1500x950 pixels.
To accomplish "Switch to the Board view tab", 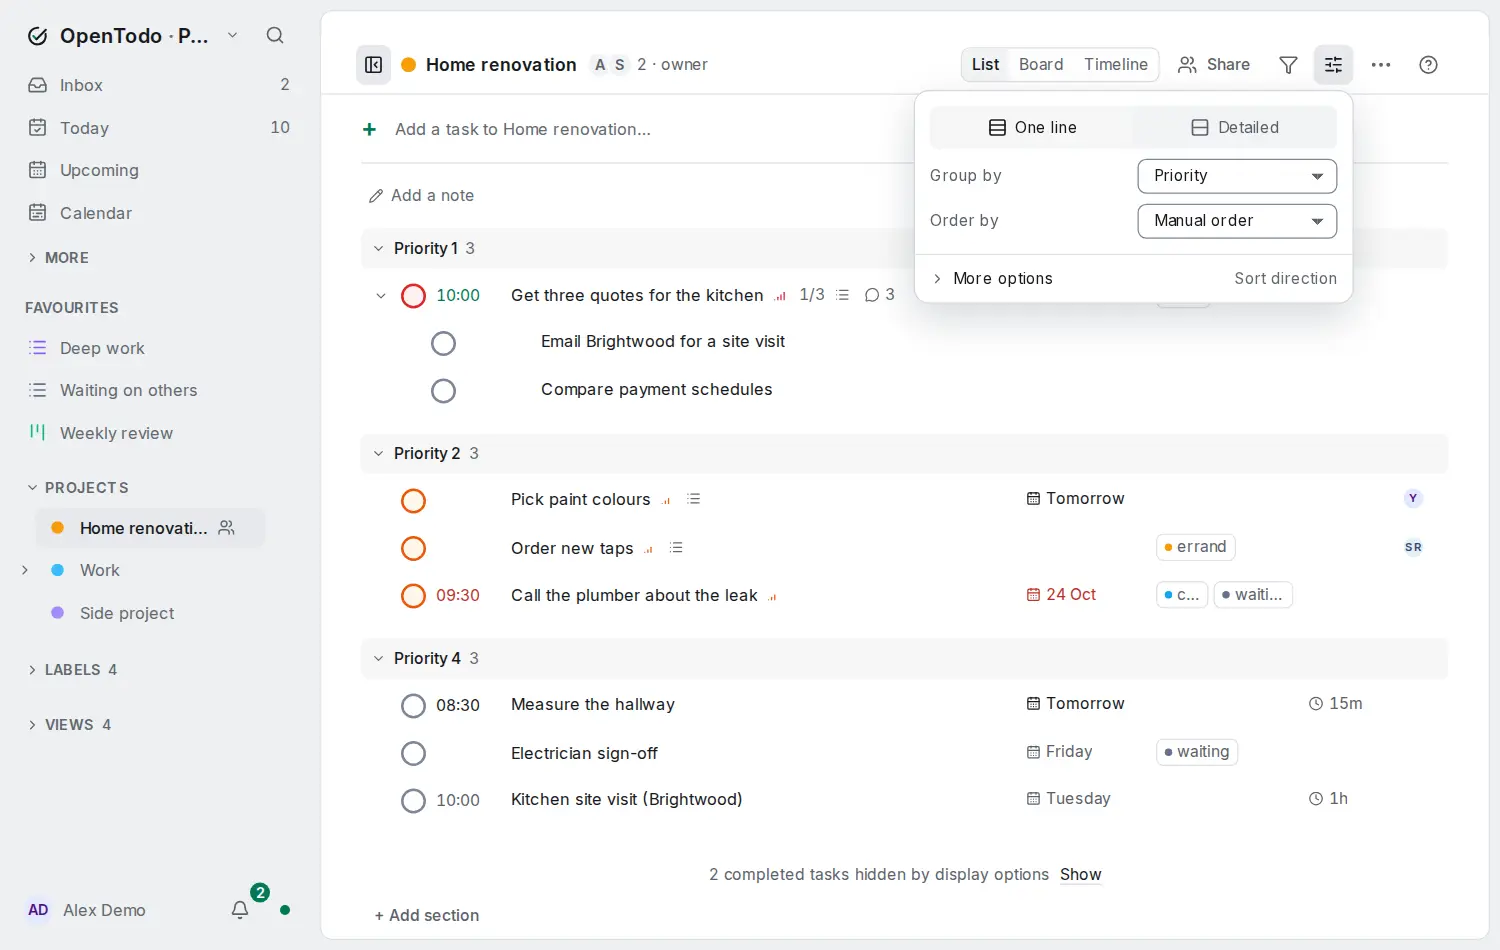I will (1041, 65).
